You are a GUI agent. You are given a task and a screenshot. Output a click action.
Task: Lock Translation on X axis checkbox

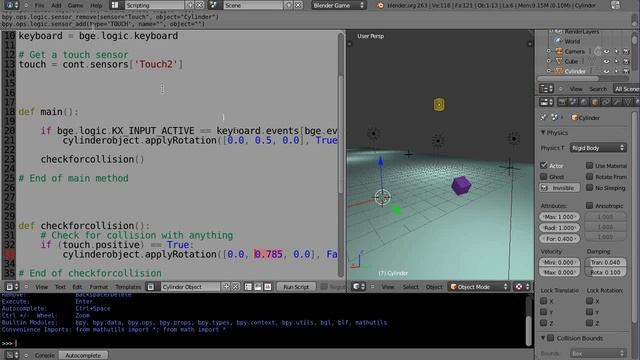point(544,301)
